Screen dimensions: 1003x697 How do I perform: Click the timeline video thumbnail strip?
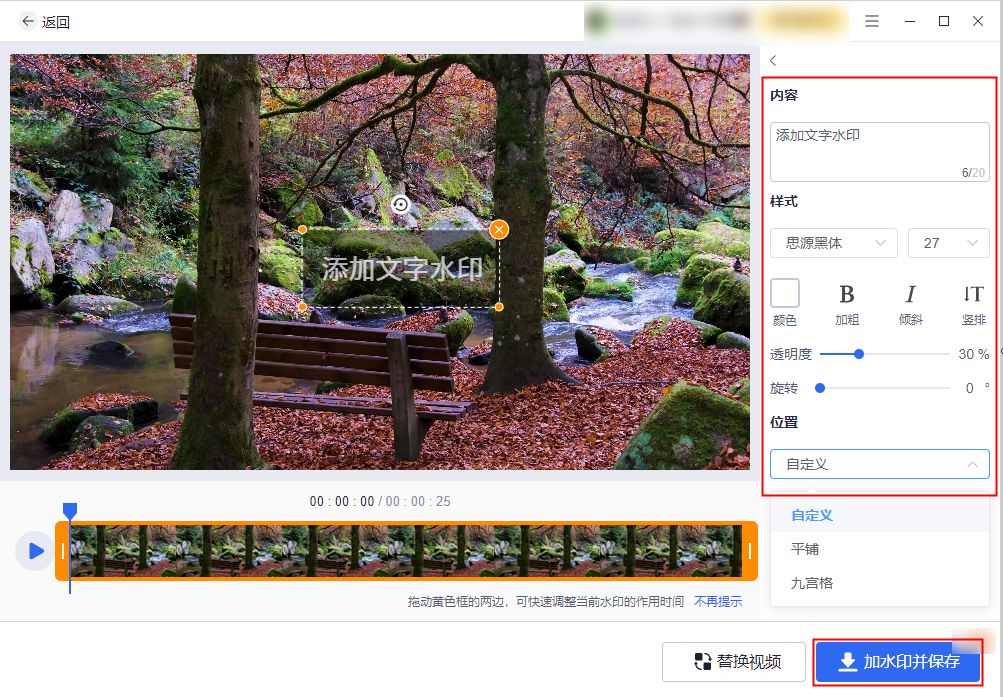[x=406, y=551]
